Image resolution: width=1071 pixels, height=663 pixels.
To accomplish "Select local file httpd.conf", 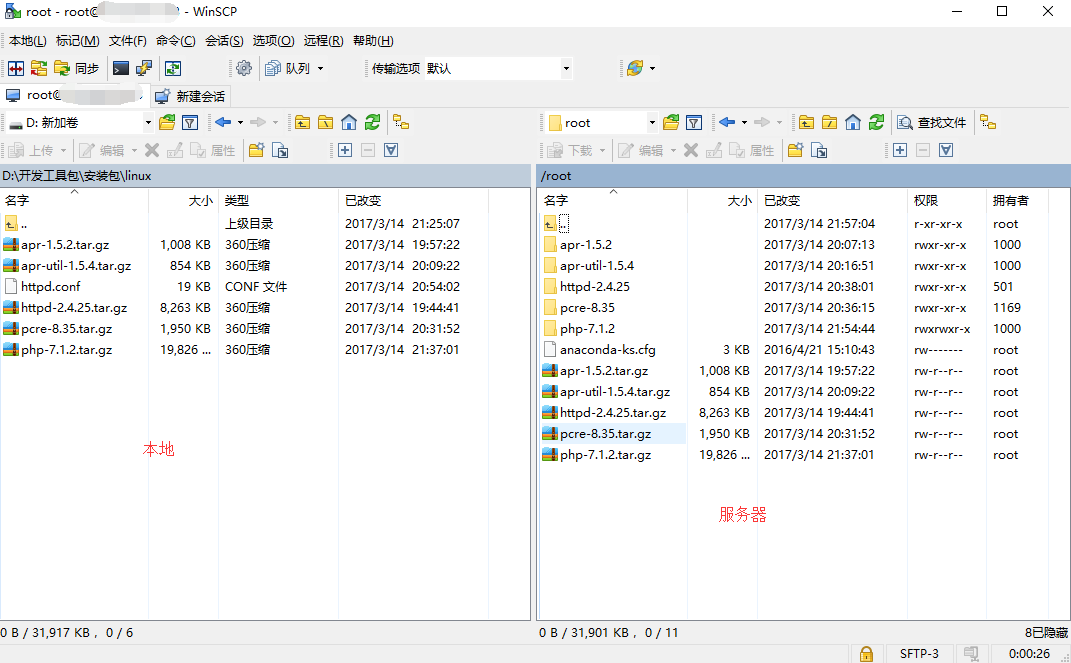I will point(51,287).
